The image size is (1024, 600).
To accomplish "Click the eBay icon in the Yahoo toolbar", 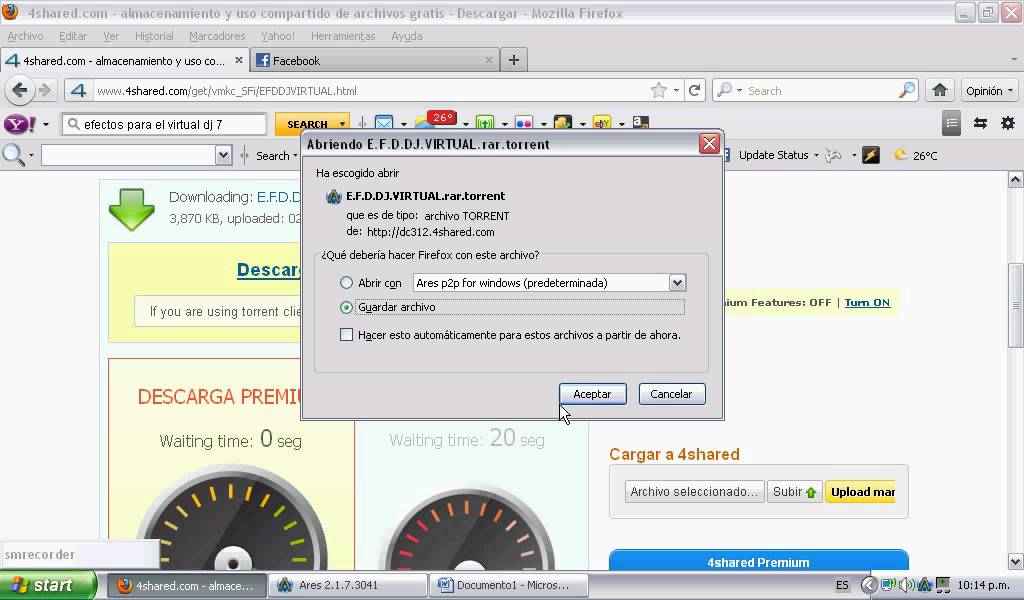I will tap(601, 122).
